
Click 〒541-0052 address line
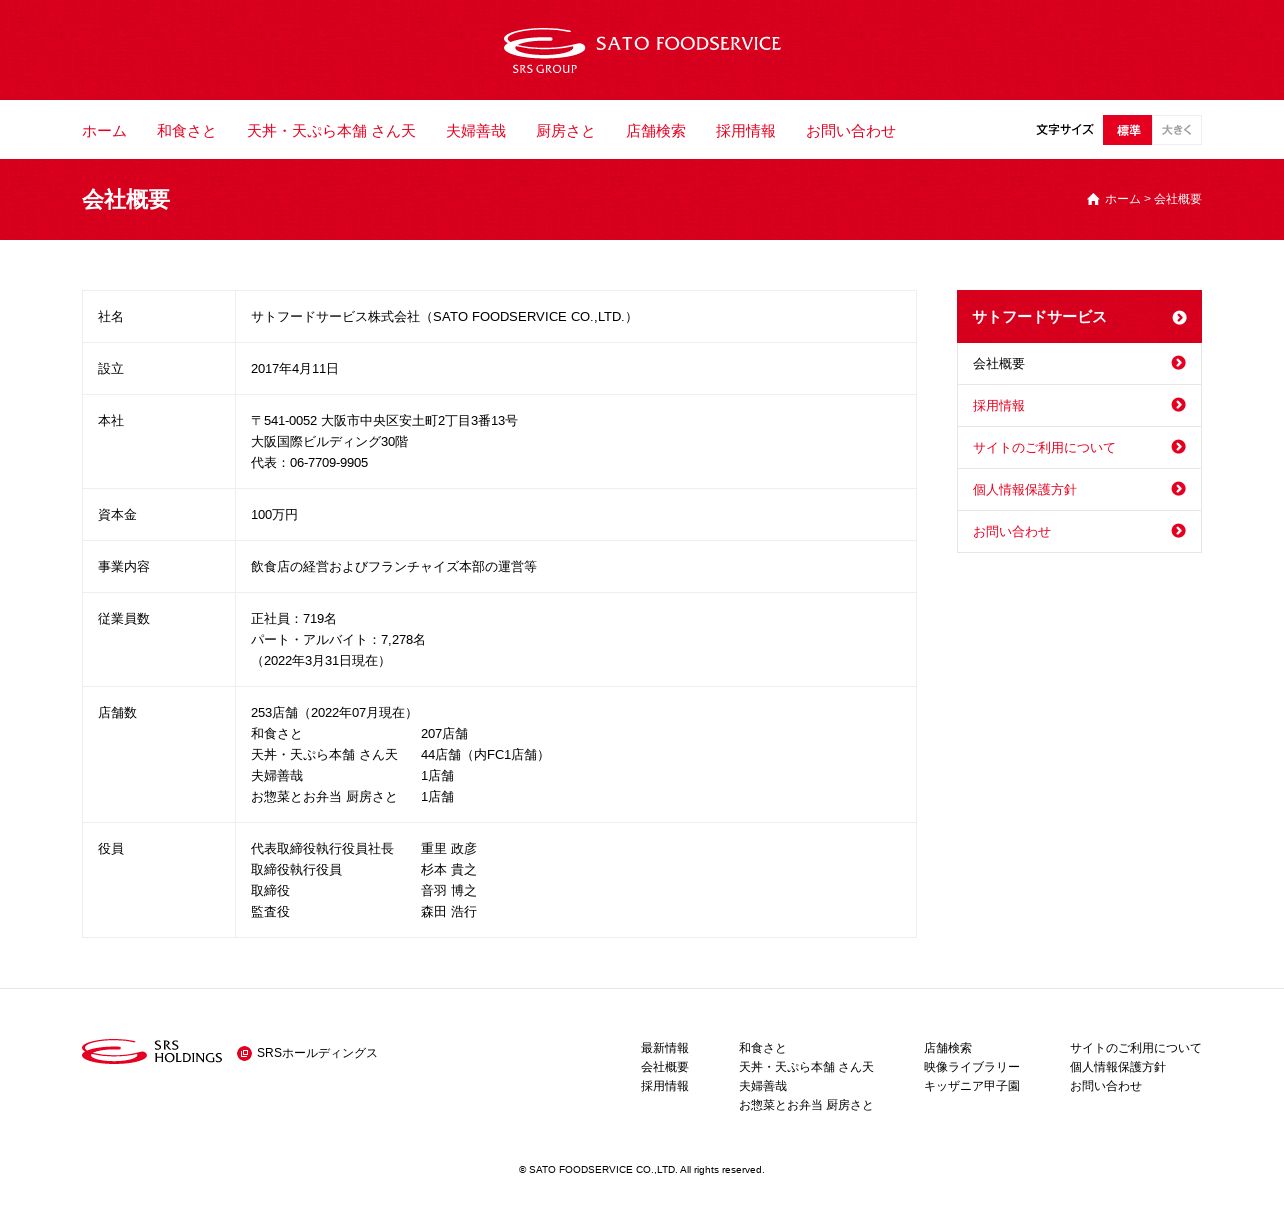(384, 421)
